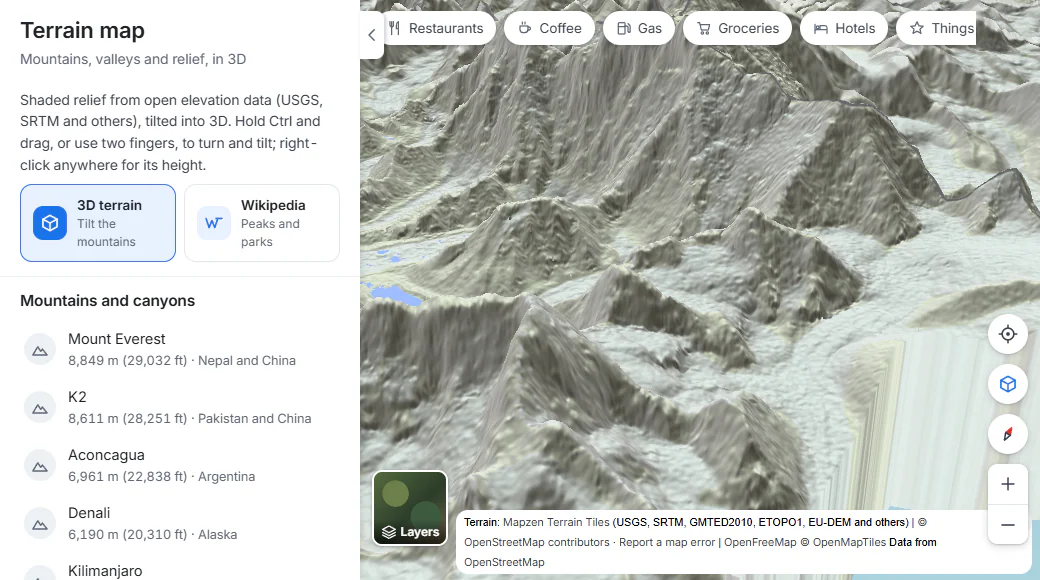Collapse the side panel with the chevron
The image size is (1040, 580).
pos(371,35)
